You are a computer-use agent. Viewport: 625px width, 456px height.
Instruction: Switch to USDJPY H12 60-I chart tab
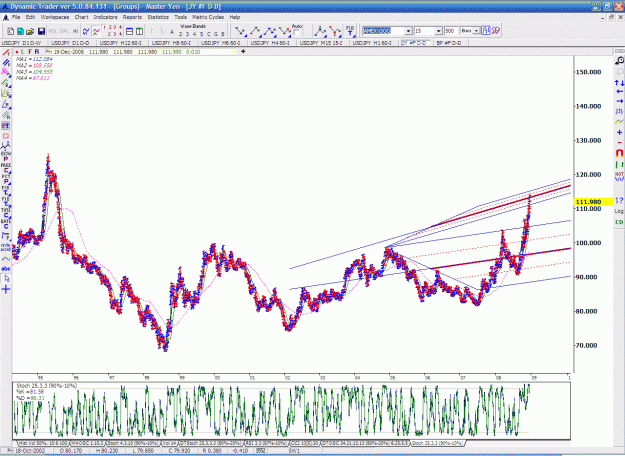point(121,43)
